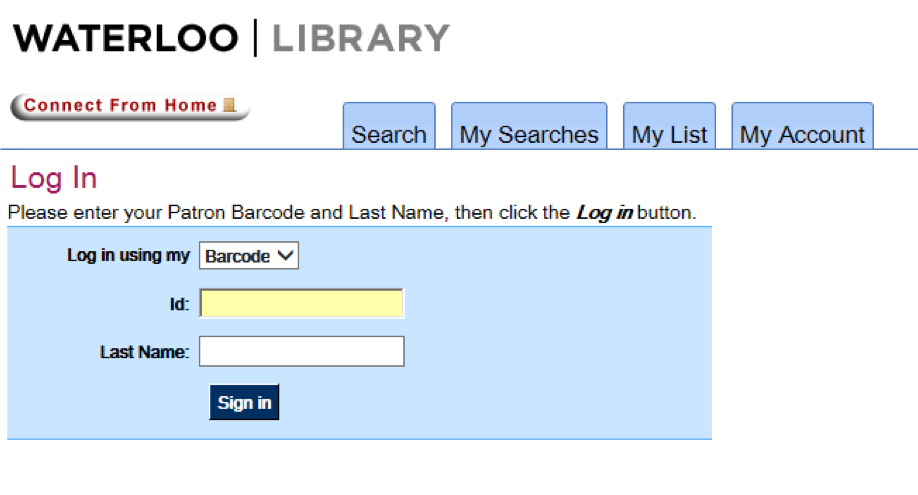This screenshot has width=918, height=495.
Task: Click the Patron Barcode instruction sentence
Action: (x=290, y=213)
